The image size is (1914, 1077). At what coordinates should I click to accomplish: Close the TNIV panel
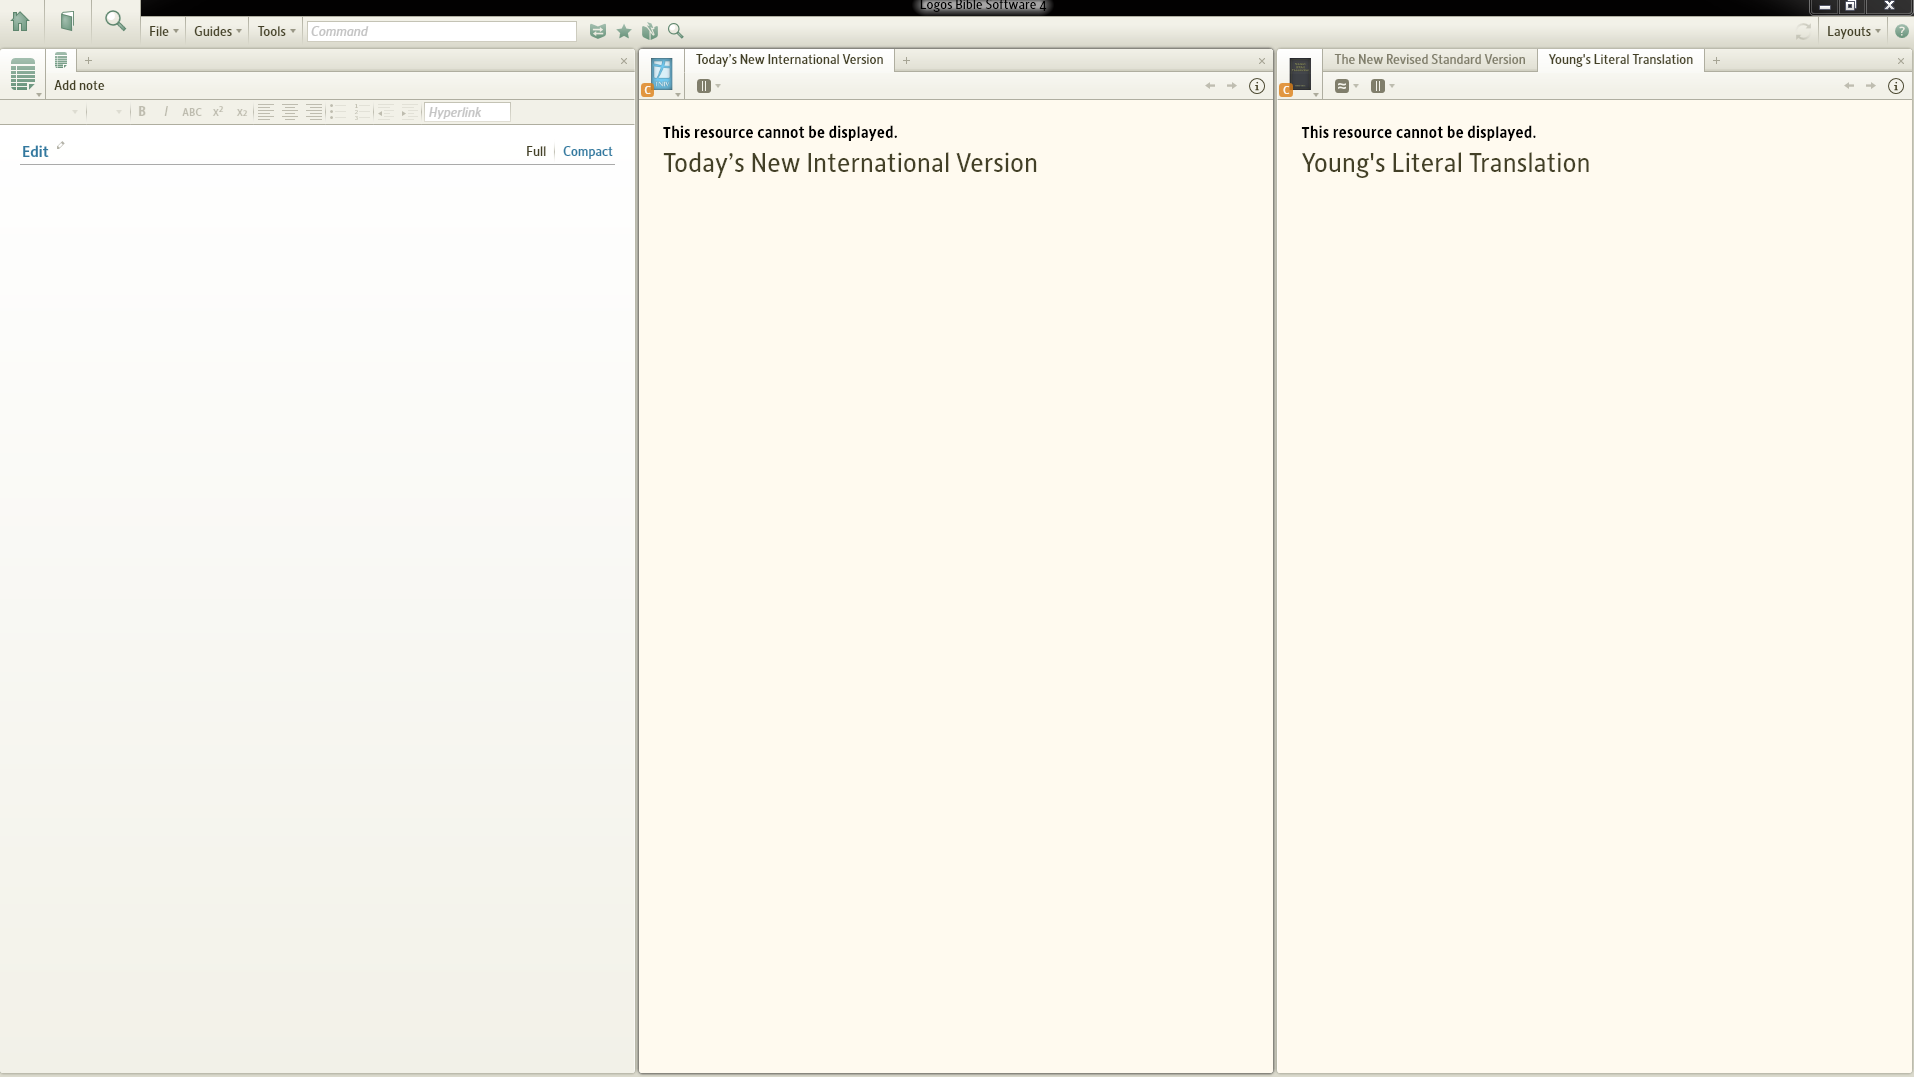[1262, 61]
